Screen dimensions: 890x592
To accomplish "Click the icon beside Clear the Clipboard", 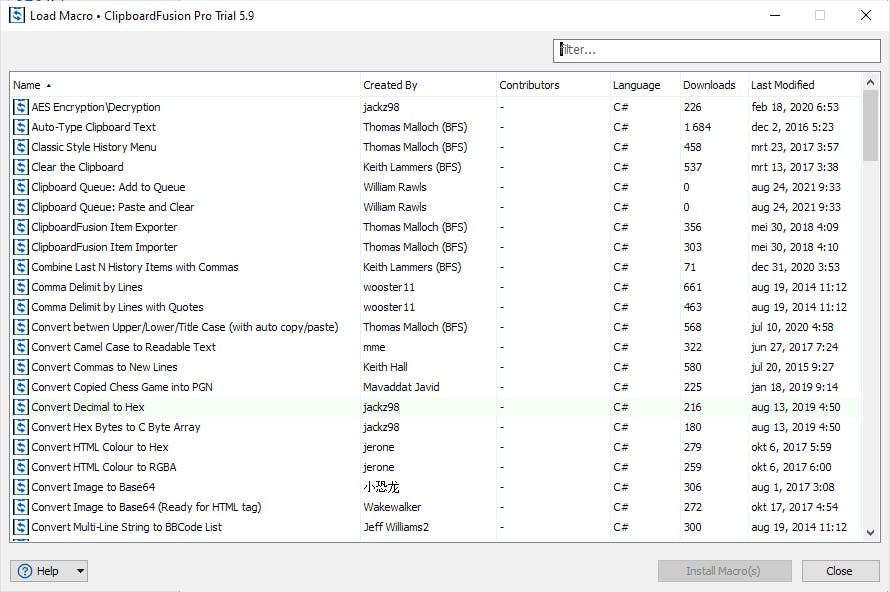I will (x=21, y=167).
